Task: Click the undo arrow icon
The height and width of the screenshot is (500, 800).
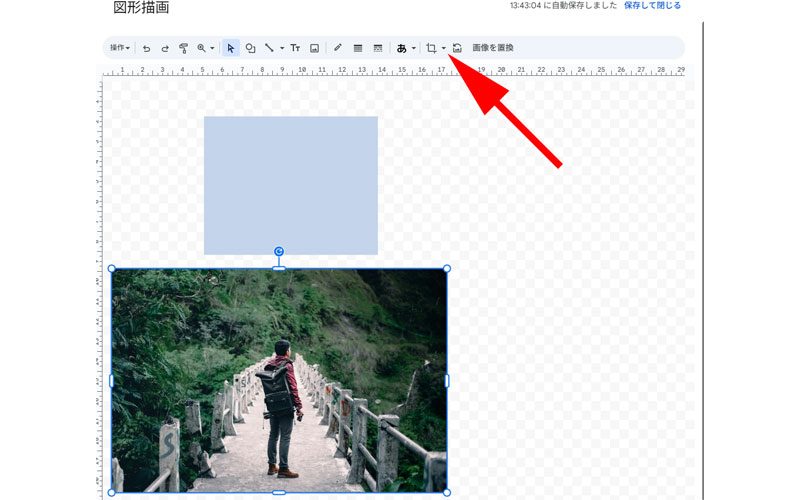Action: coord(147,48)
